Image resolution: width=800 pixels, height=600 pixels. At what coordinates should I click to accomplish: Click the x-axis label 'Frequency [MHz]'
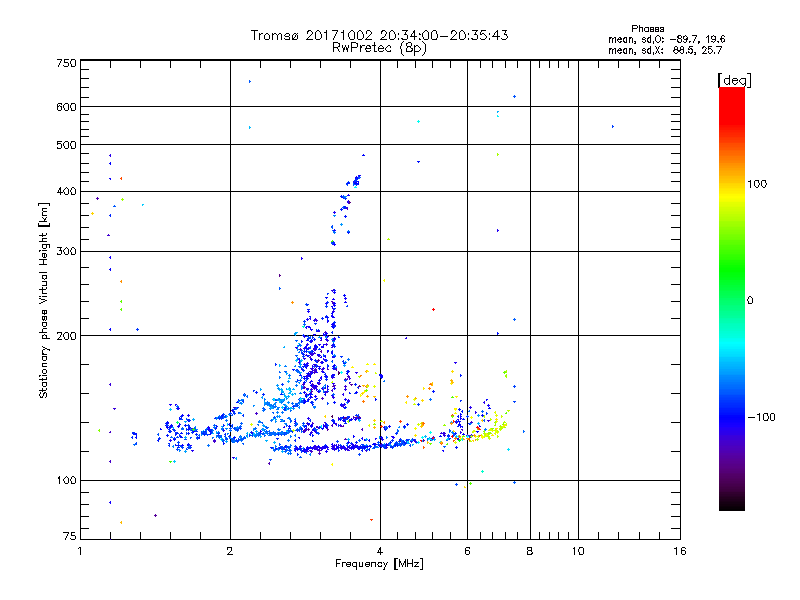point(379,564)
